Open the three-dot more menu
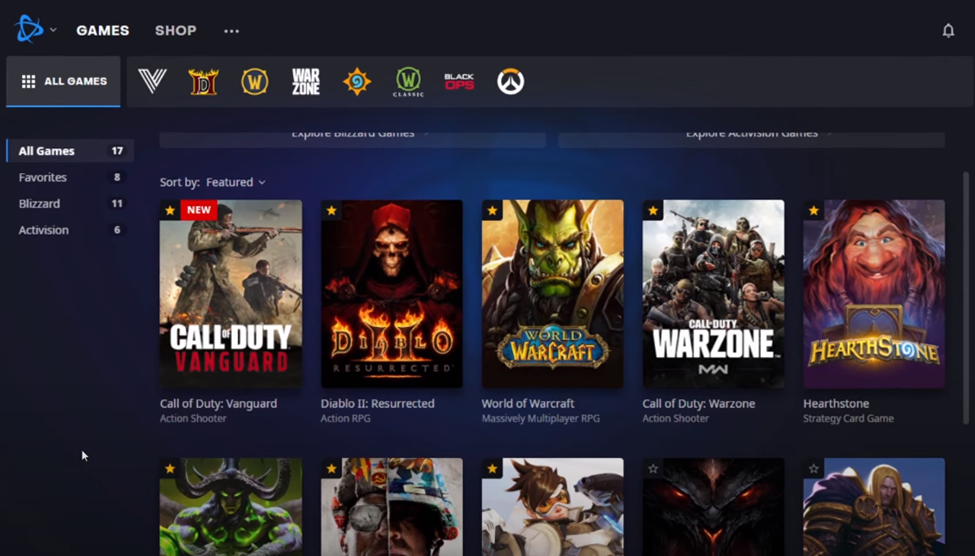 231,31
